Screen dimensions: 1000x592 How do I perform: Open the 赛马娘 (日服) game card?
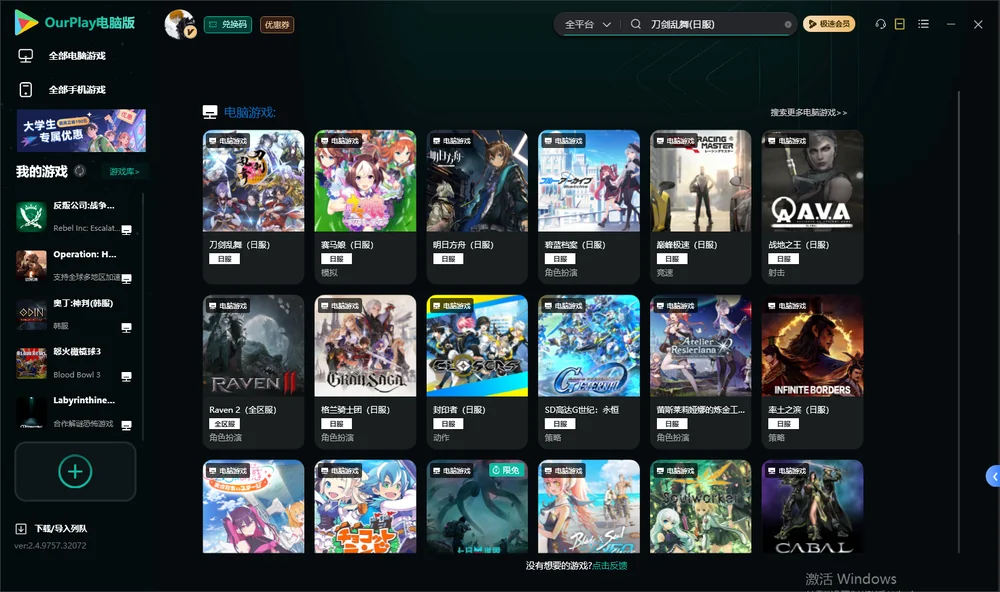click(365, 207)
